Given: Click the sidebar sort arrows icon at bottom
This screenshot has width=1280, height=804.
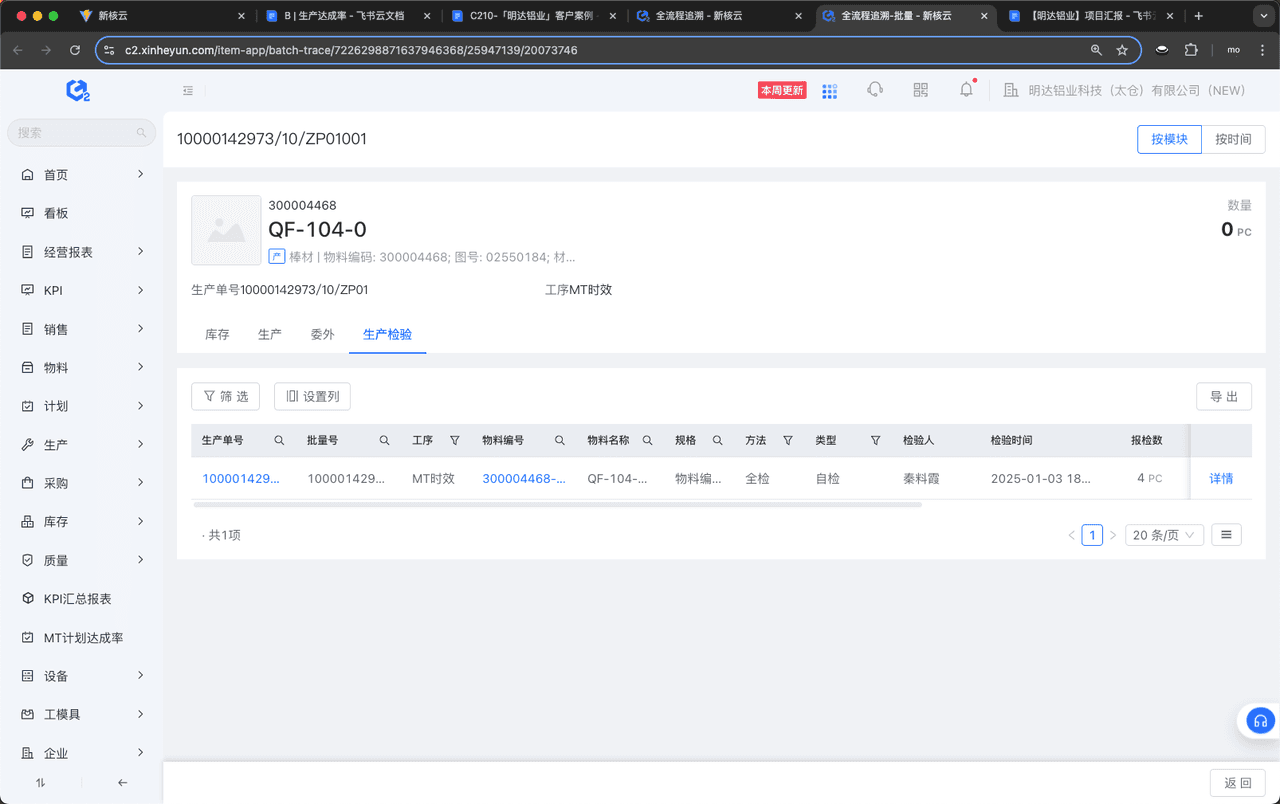Looking at the screenshot, I should point(41,783).
